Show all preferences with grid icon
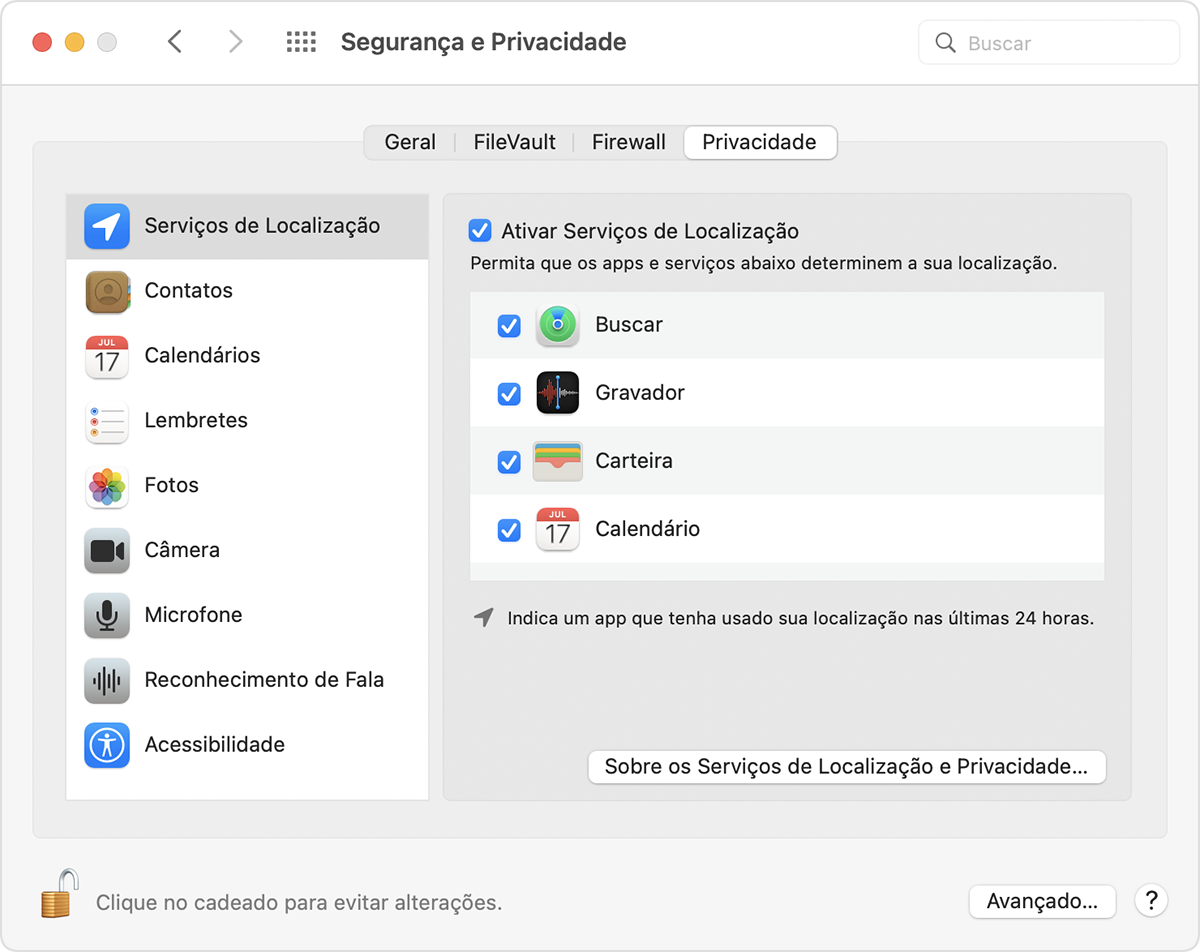The height and width of the screenshot is (952, 1200). [301, 42]
